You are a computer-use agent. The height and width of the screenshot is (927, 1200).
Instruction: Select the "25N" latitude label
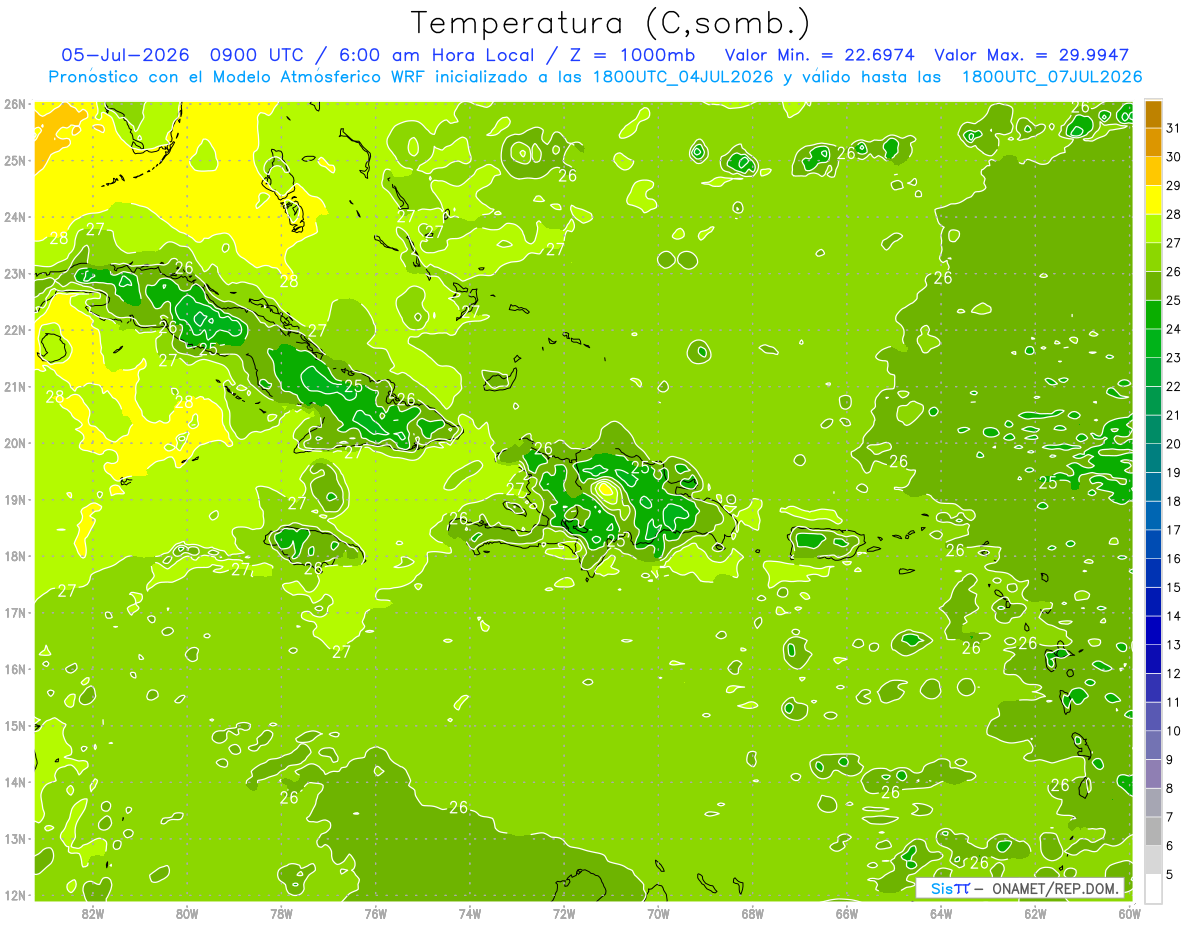pos(15,160)
